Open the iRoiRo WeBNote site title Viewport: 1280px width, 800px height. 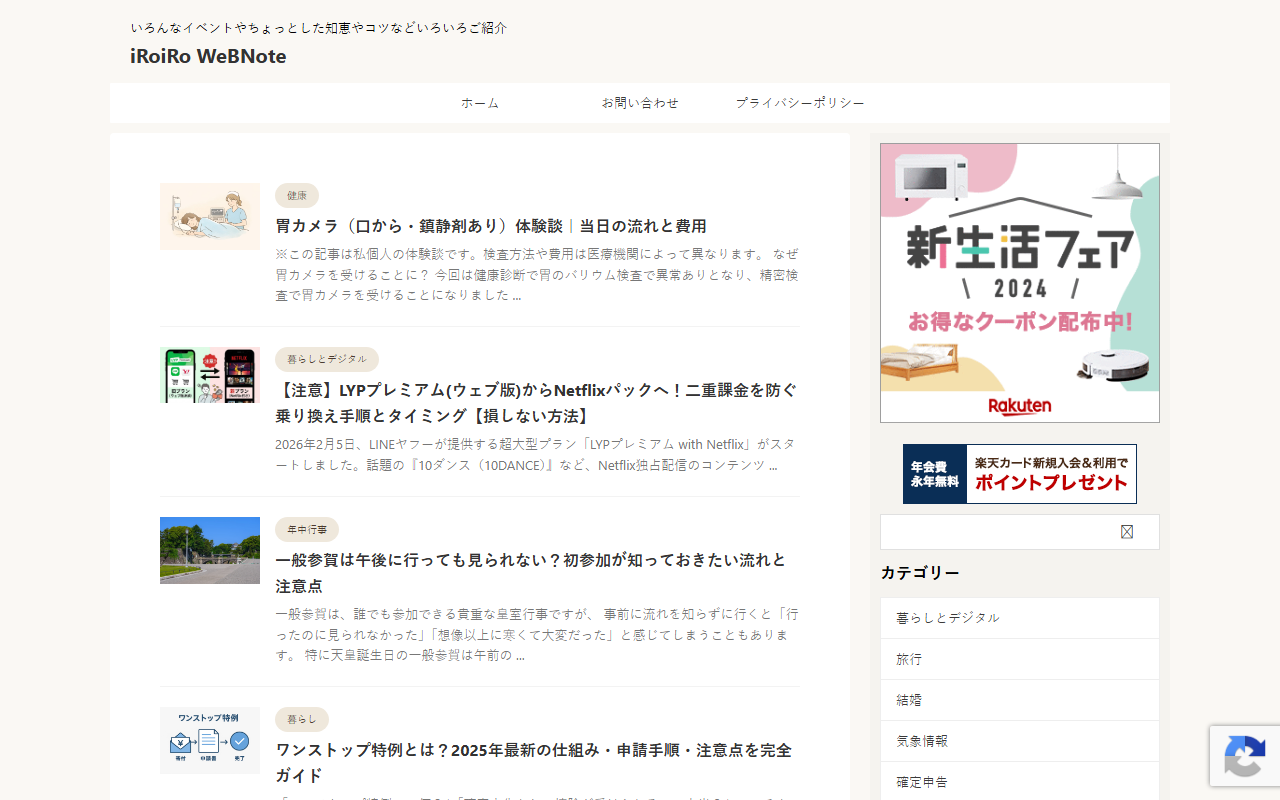pyautogui.click(x=208, y=56)
